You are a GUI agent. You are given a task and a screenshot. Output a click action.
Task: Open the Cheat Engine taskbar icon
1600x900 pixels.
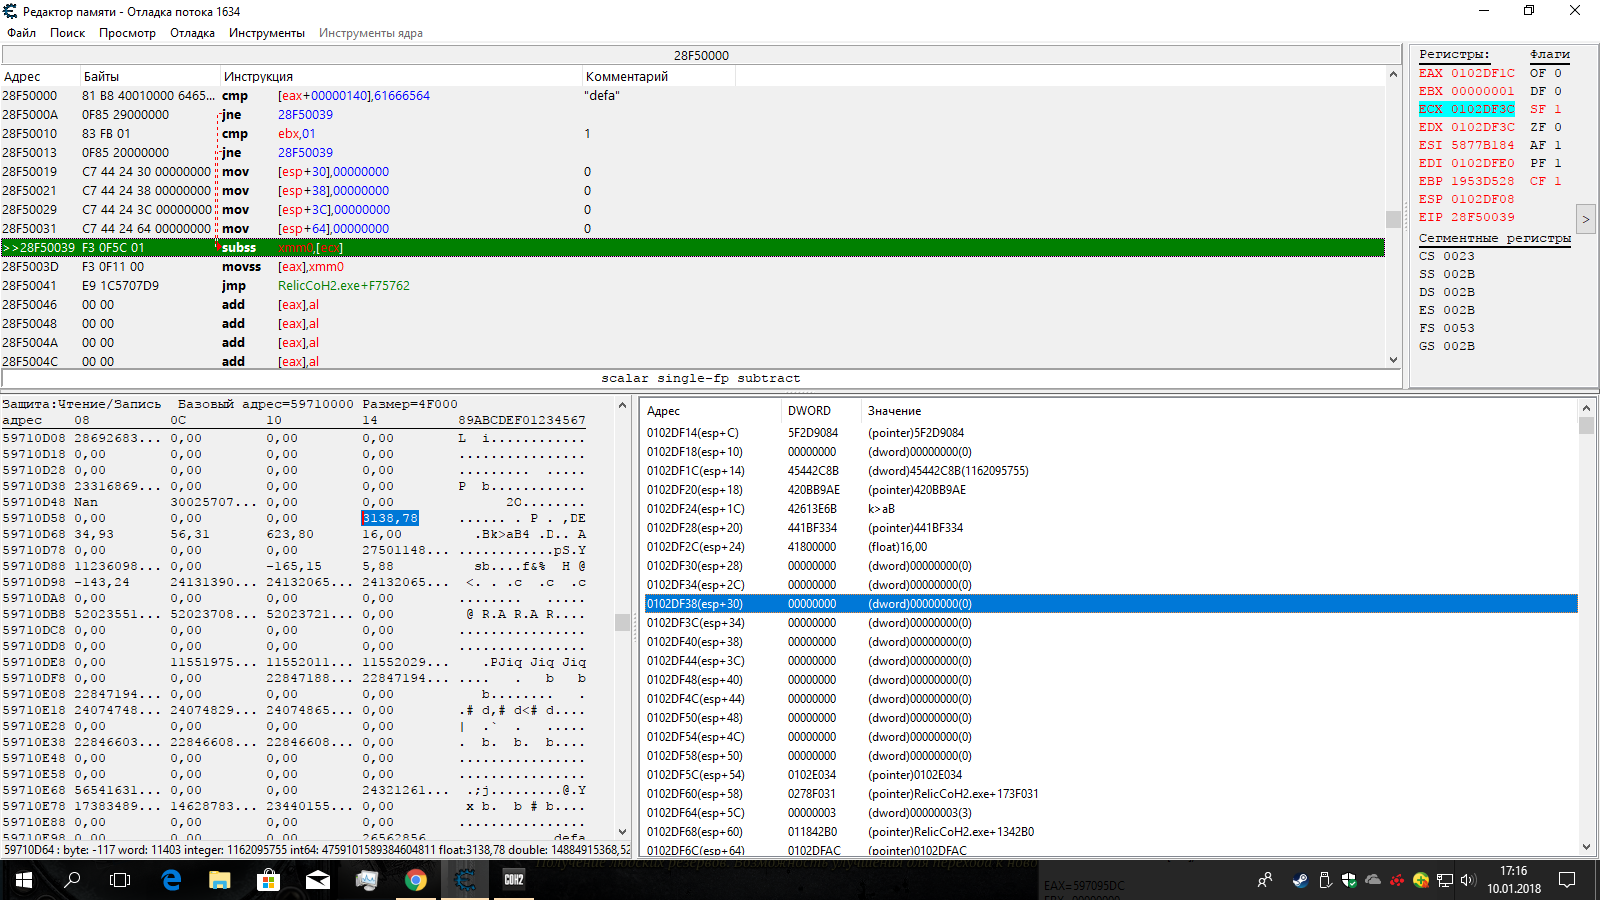click(465, 880)
